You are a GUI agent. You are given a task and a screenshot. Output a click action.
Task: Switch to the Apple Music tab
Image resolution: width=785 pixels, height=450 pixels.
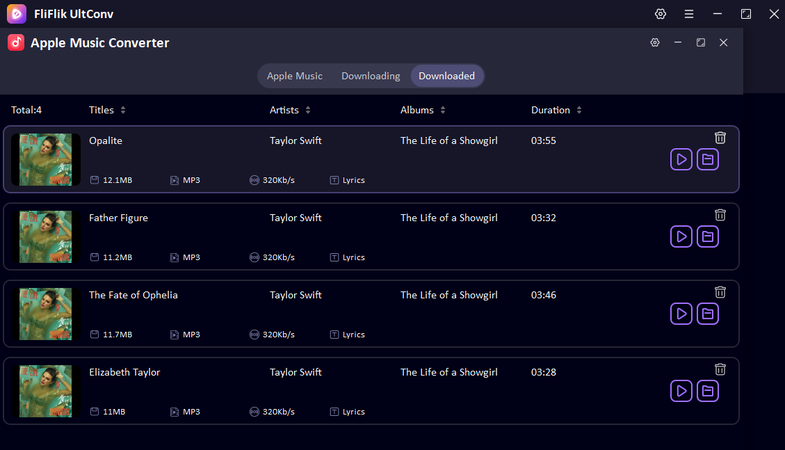click(x=294, y=76)
